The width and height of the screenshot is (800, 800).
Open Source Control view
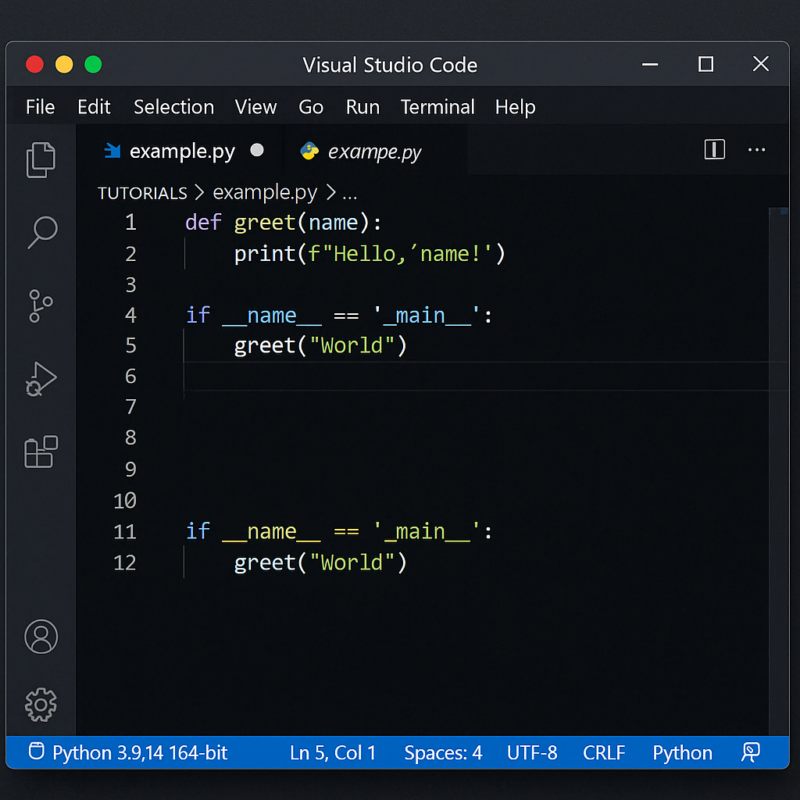pos(40,306)
